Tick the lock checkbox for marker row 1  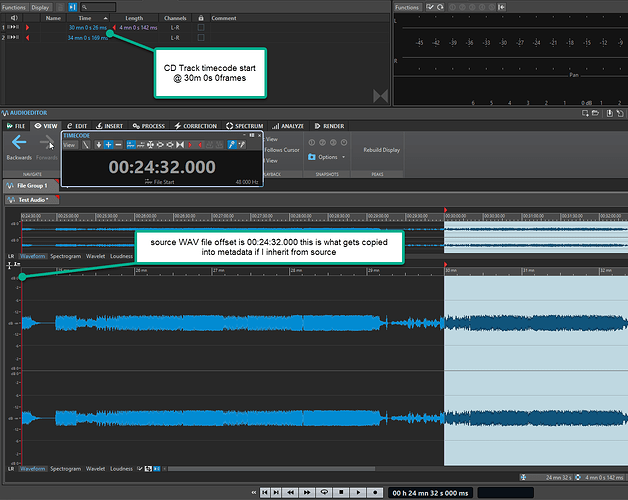pos(201,27)
